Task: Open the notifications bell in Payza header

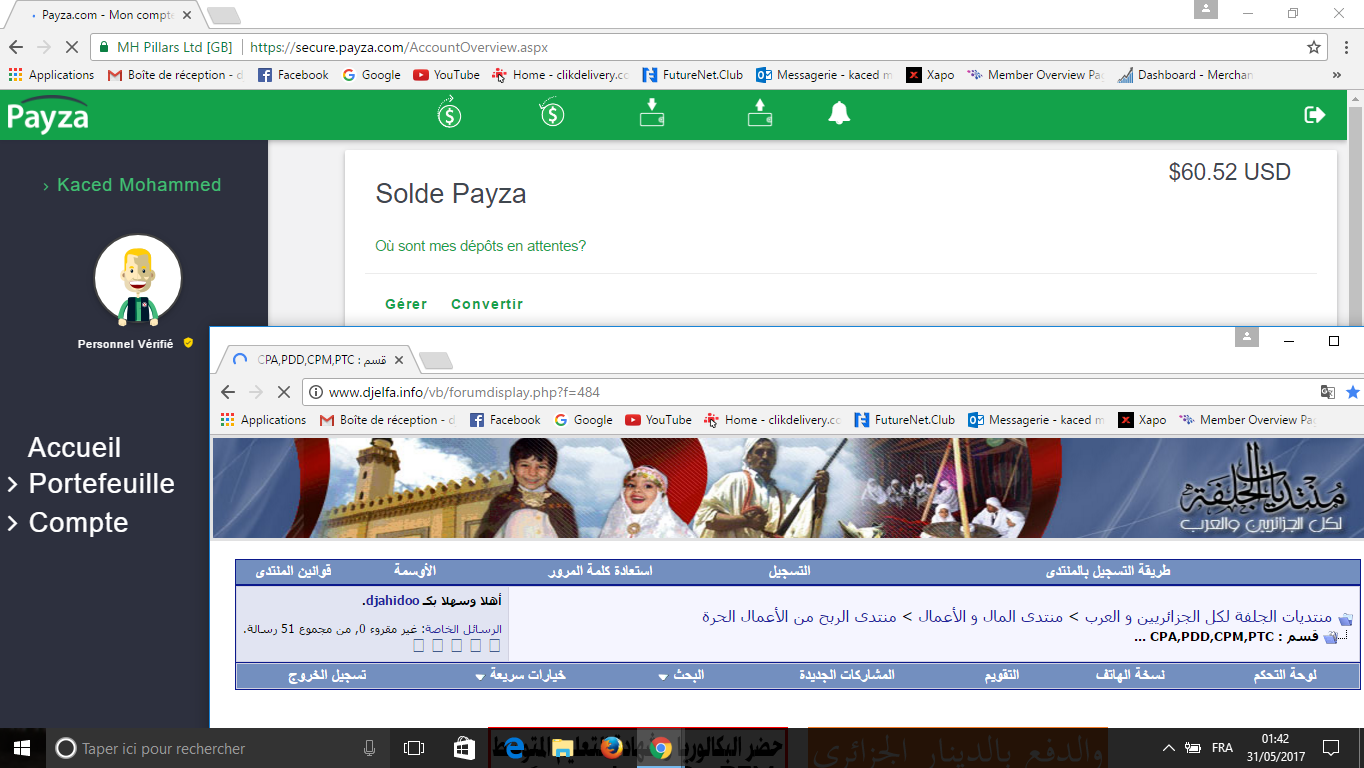Action: [x=839, y=113]
